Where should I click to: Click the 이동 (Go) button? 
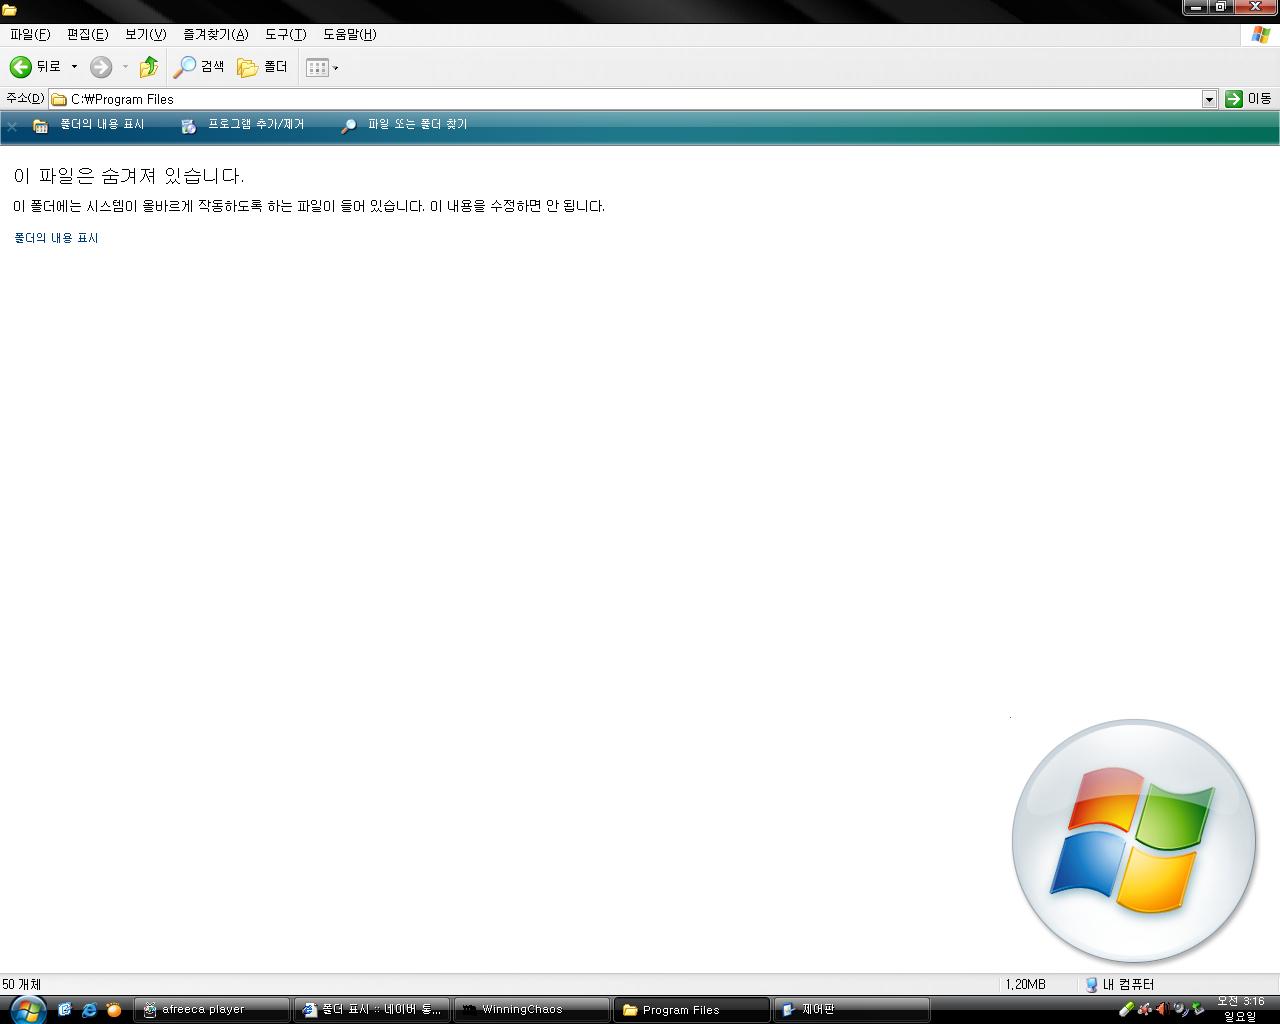1248,99
